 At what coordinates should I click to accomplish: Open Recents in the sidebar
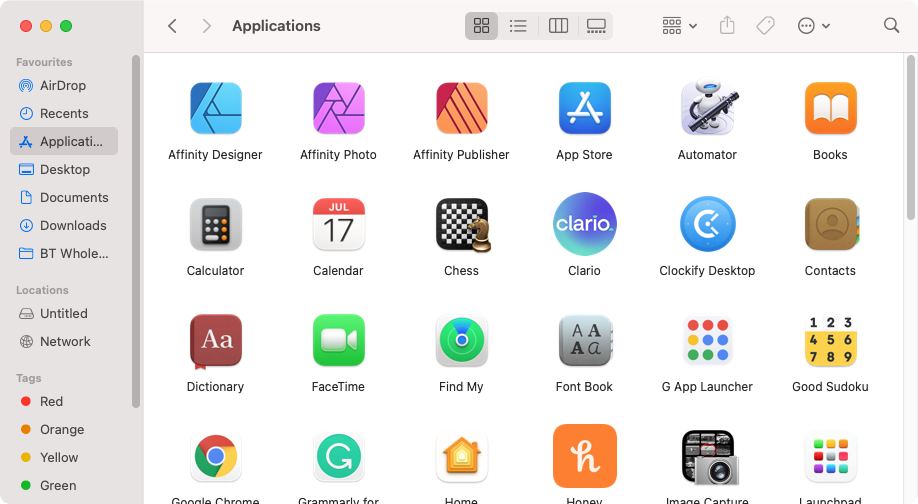pyautogui.click(x=64, y=114)
